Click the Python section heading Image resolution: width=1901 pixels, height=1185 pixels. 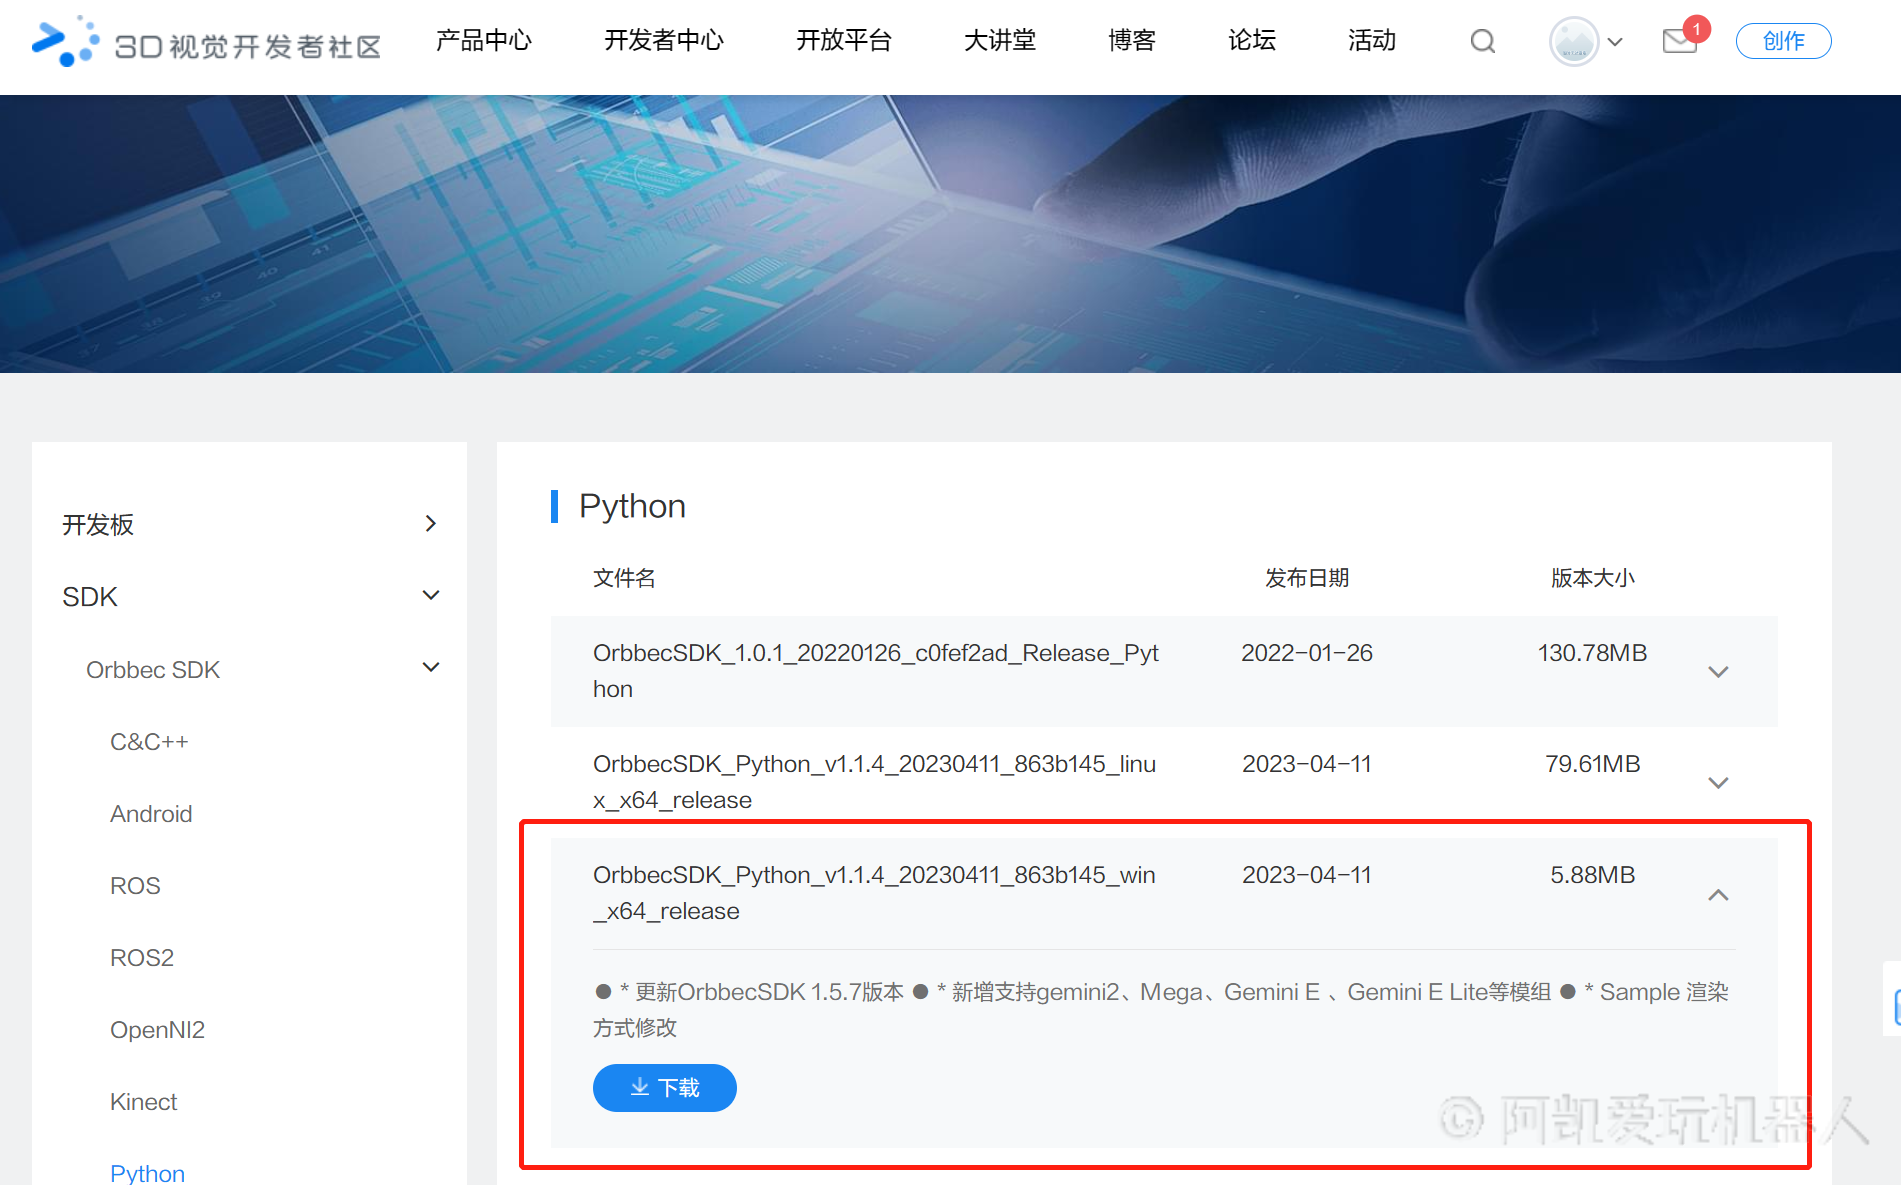coord(632,506)
